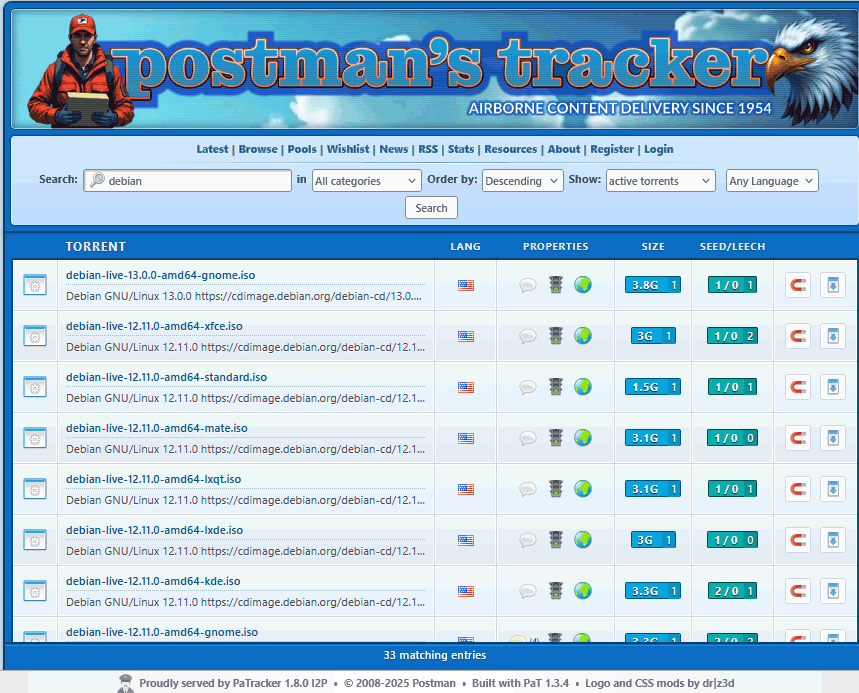This screenshot has height=693, width=859.
Task: Click the globe icon in the standard.iso row
Action: point(583,386)
